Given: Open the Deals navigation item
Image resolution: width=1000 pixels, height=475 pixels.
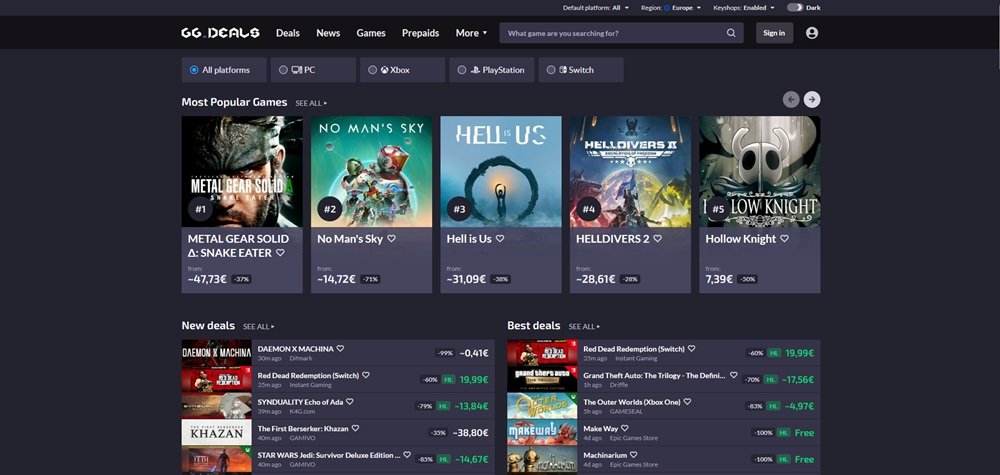Looking at the screenshot, I should (x=288, y=33).
